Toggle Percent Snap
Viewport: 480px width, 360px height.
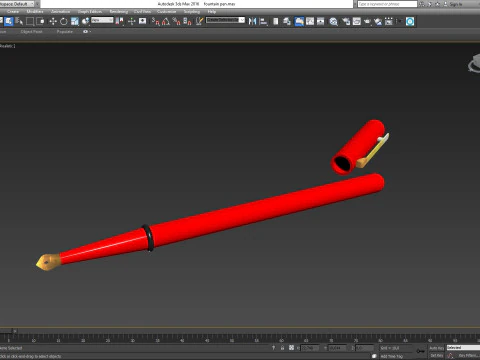click(x=176, y=22)
